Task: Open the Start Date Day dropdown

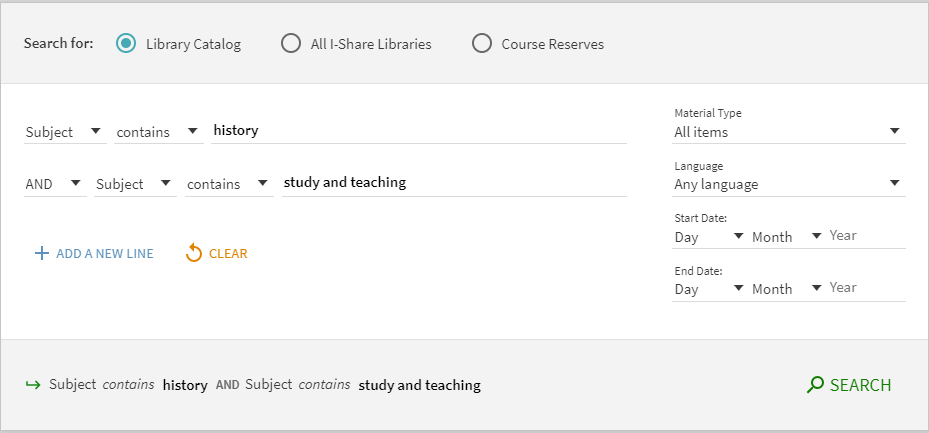Action: point(708,237)
